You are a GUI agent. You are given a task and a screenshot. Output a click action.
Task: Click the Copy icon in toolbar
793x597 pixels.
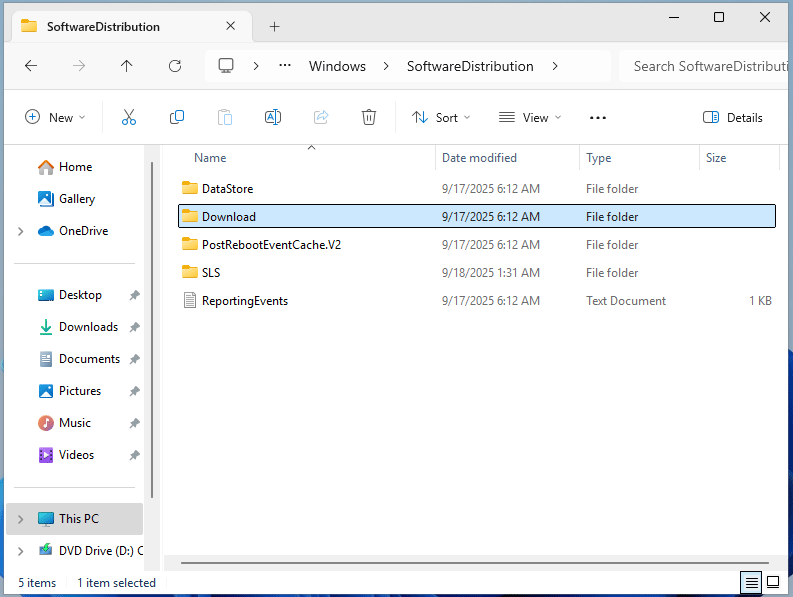[x=177, y=117]
